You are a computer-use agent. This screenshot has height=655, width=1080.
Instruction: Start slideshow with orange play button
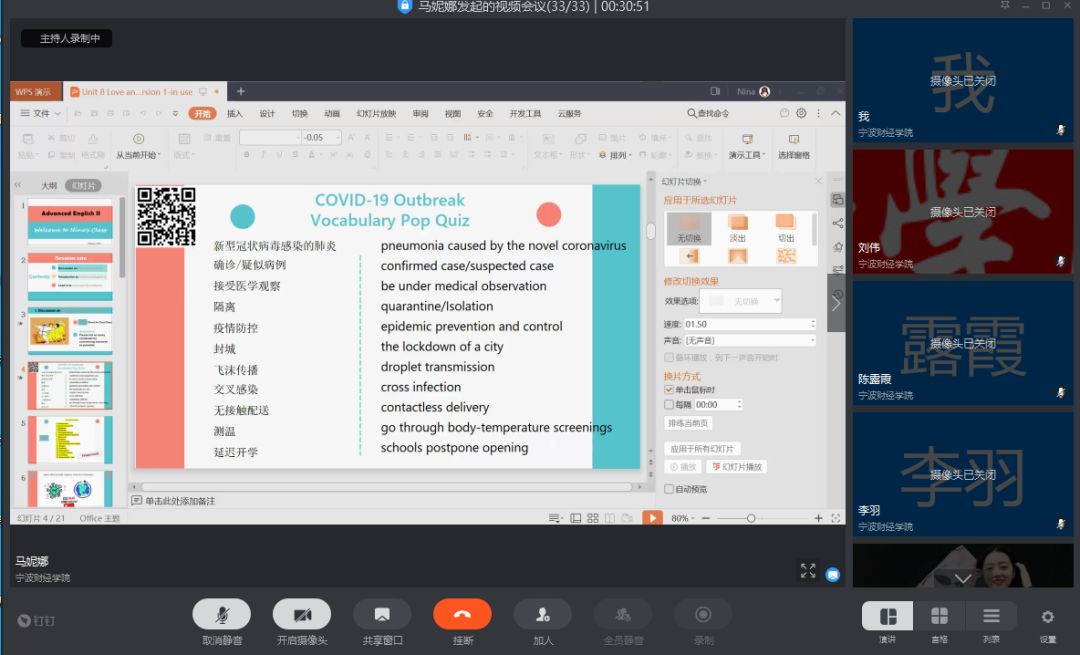[x=652, y=518]
